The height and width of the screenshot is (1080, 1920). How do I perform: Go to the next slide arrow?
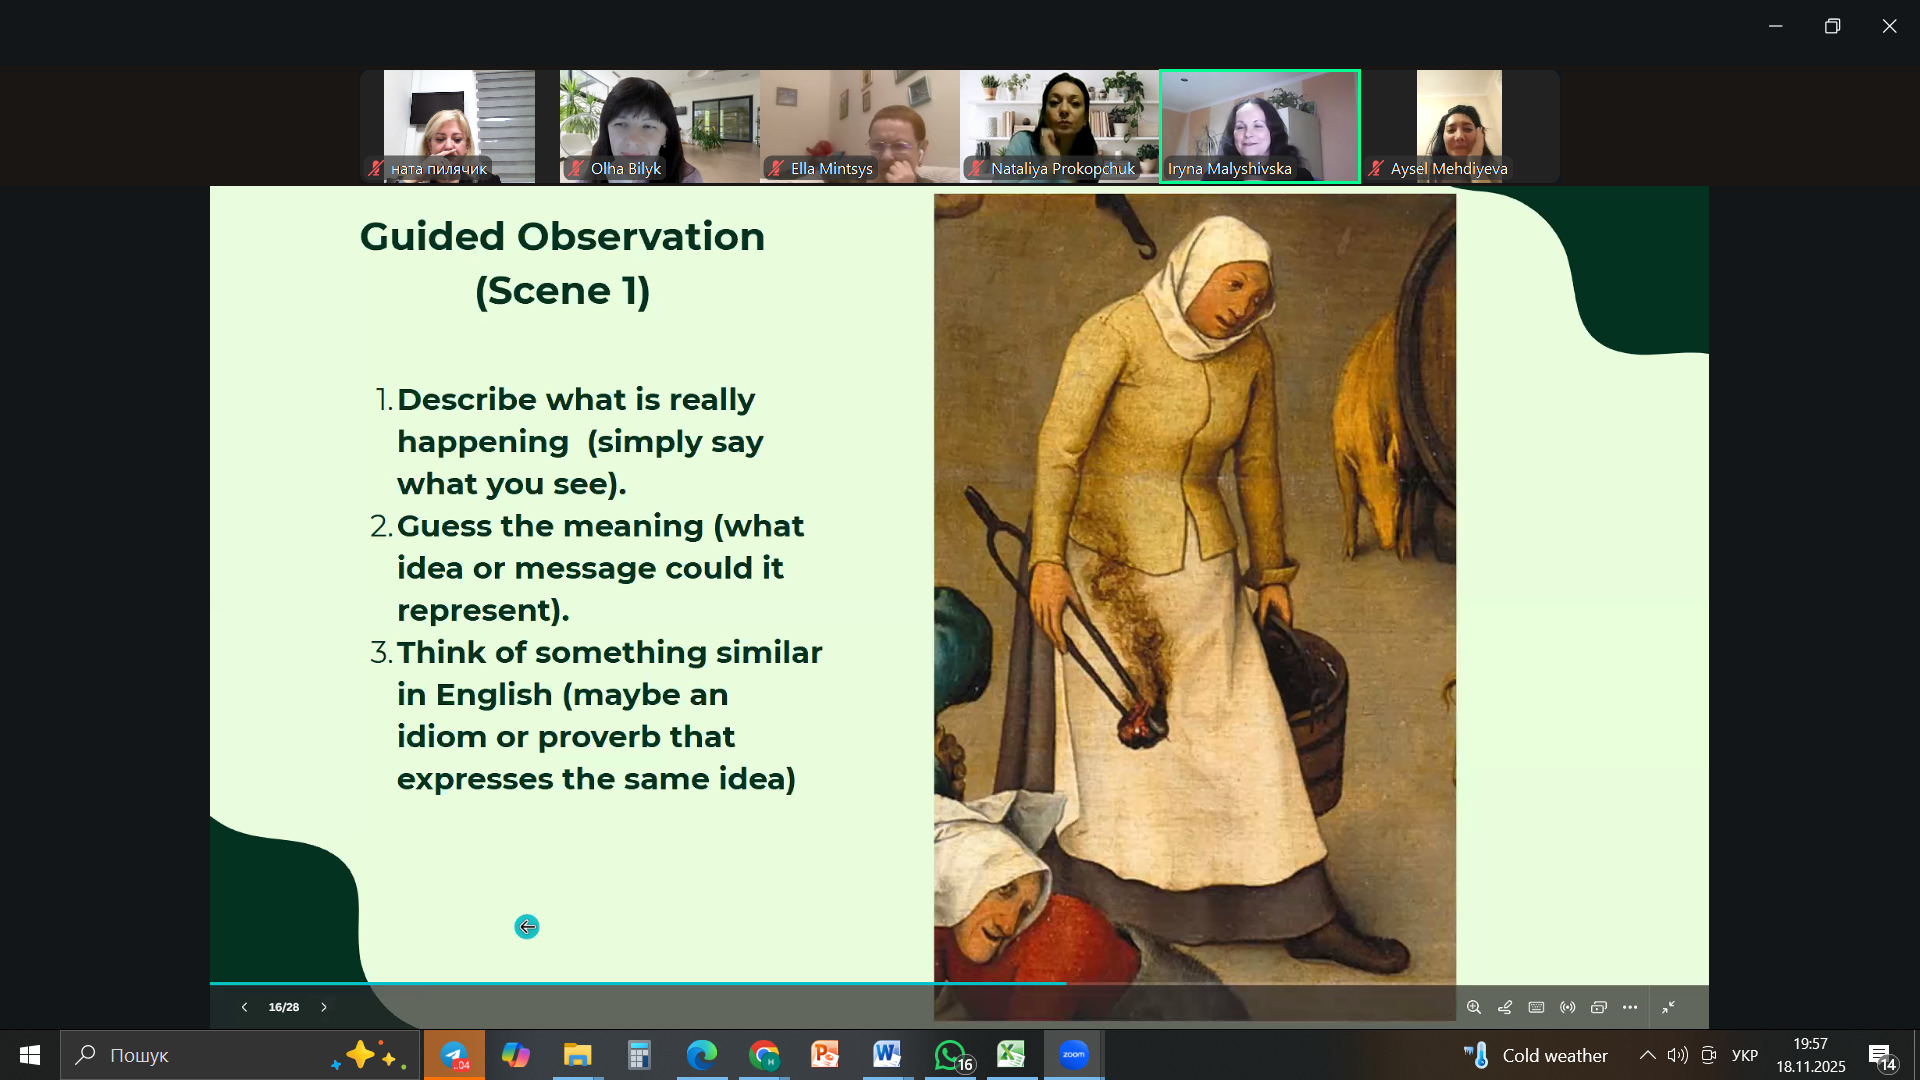pos(324,1007)
